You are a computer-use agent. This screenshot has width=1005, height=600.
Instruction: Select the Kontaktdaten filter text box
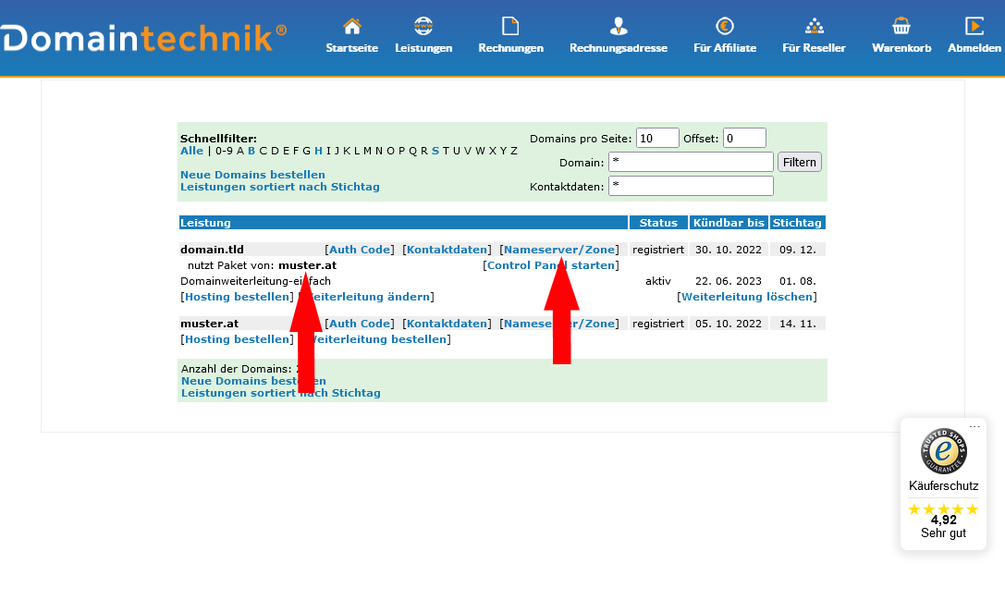coord(690,186)
